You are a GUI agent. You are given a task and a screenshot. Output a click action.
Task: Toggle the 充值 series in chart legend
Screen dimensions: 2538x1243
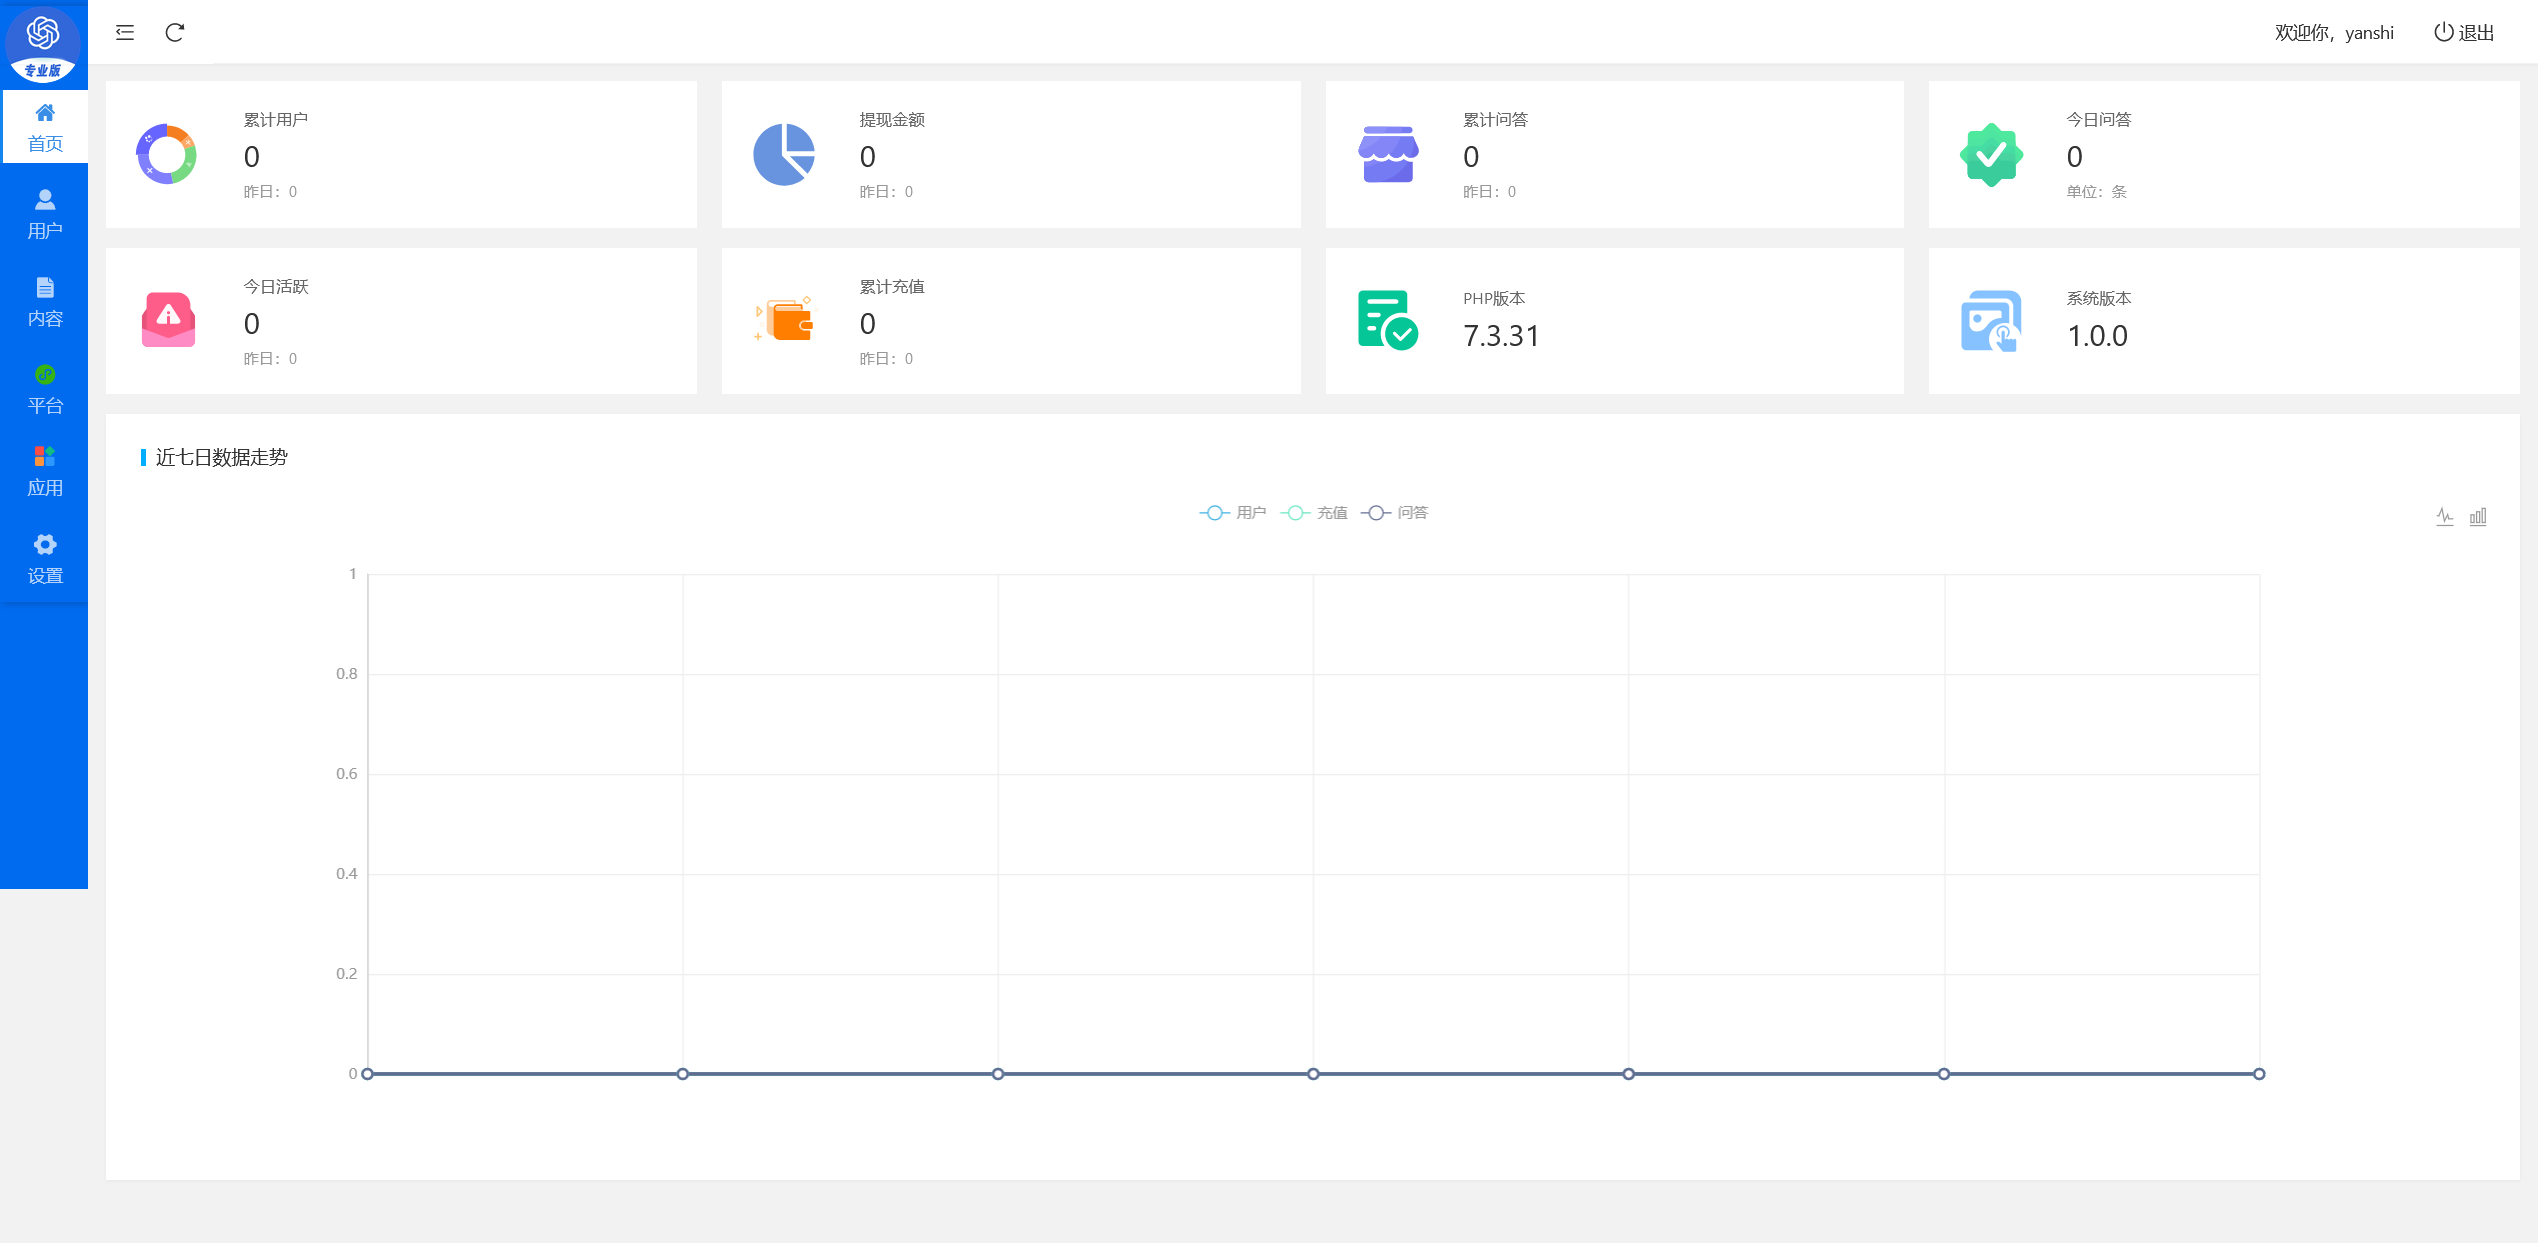click(x=1314, y=513)
